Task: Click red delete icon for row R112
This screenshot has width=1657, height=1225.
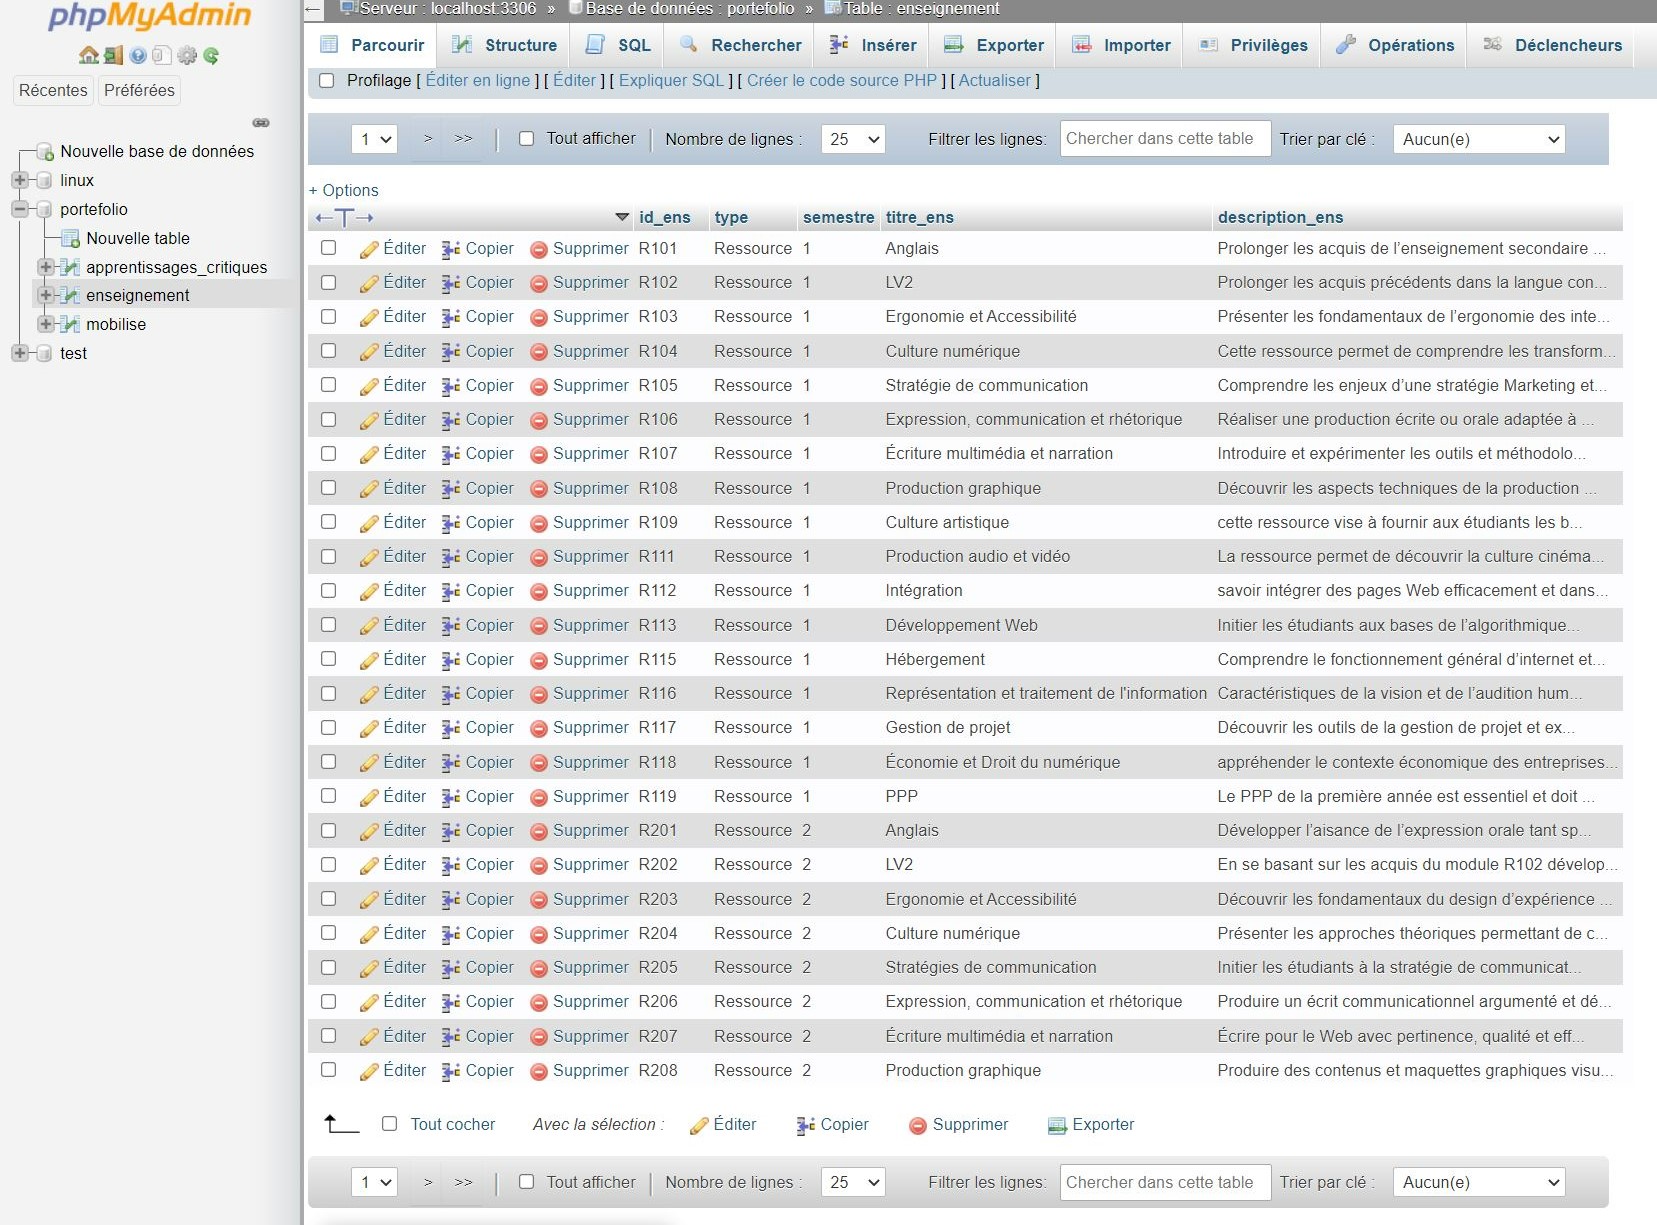Action: pyautogui.click(x=539, y=592)
